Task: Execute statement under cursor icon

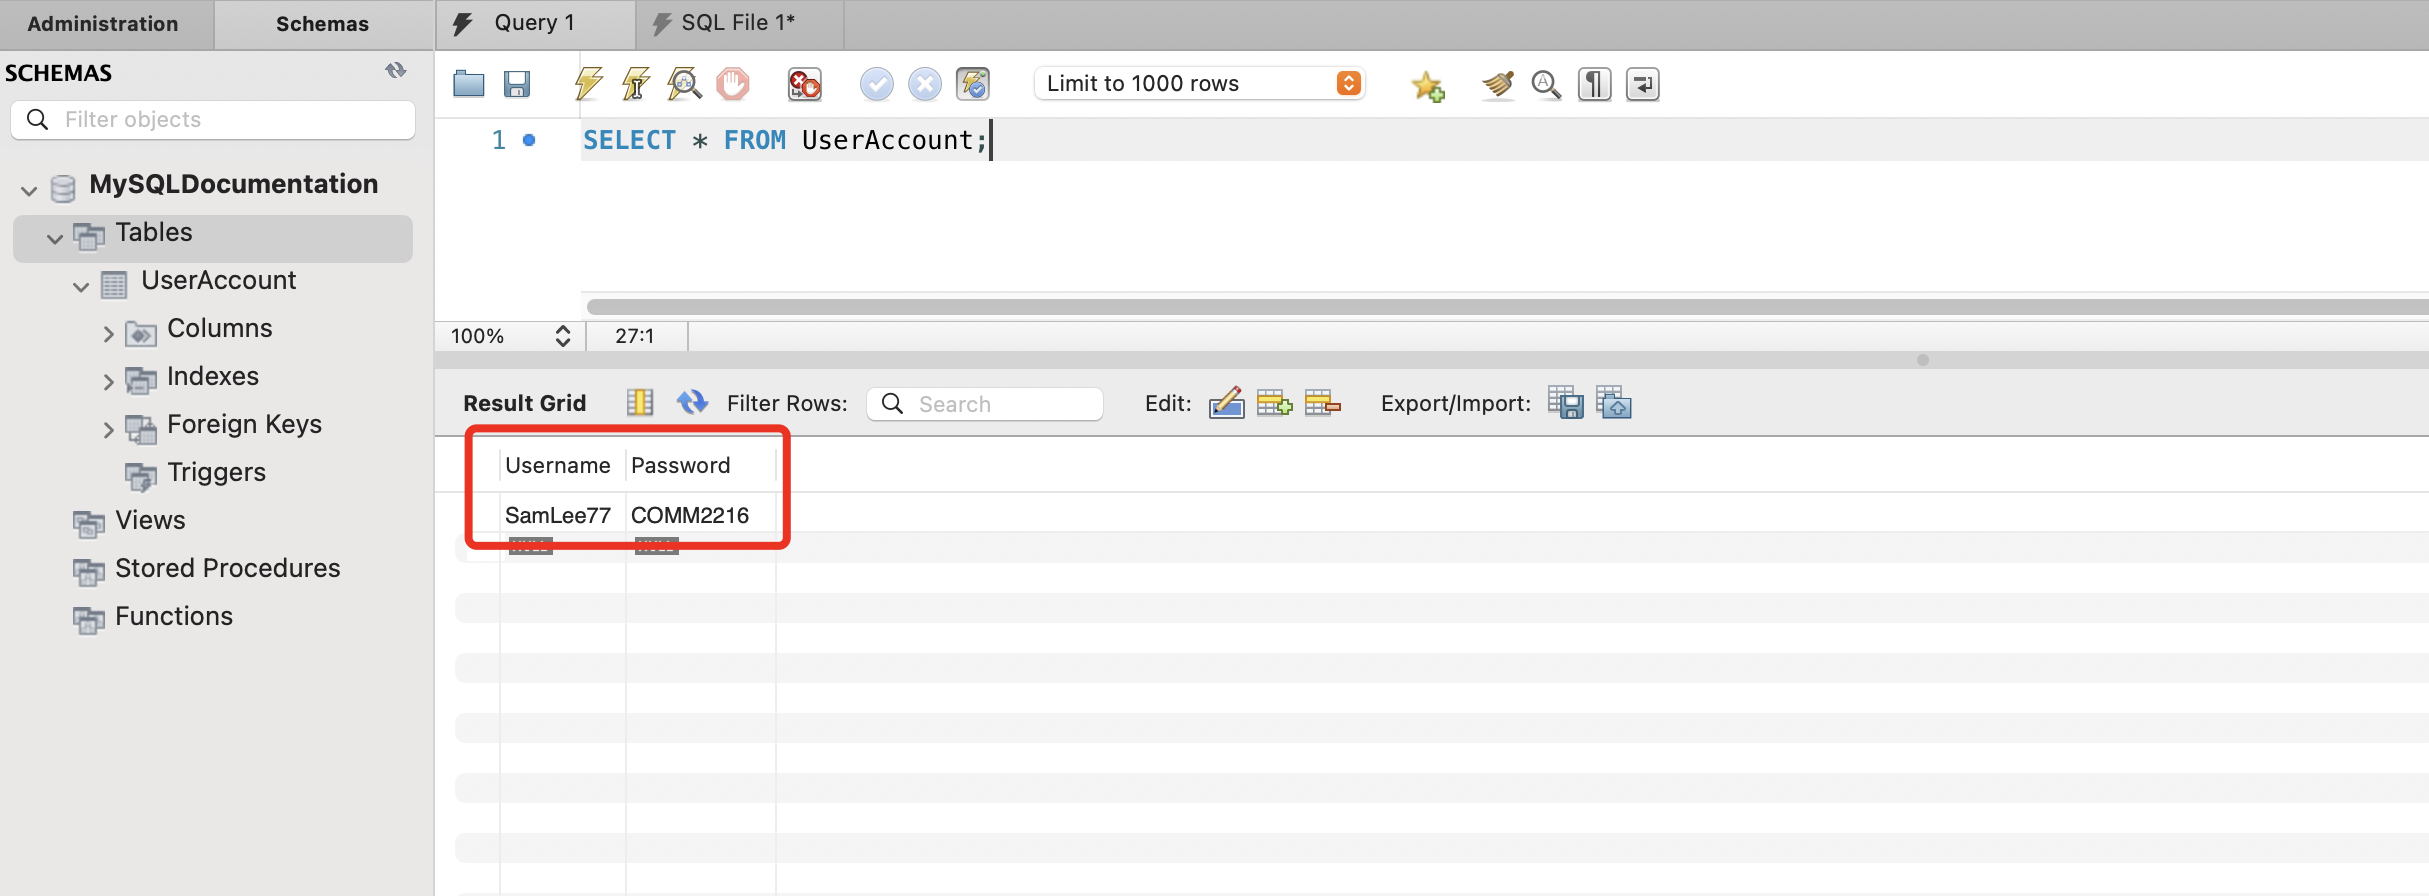Action: point(636,84)
